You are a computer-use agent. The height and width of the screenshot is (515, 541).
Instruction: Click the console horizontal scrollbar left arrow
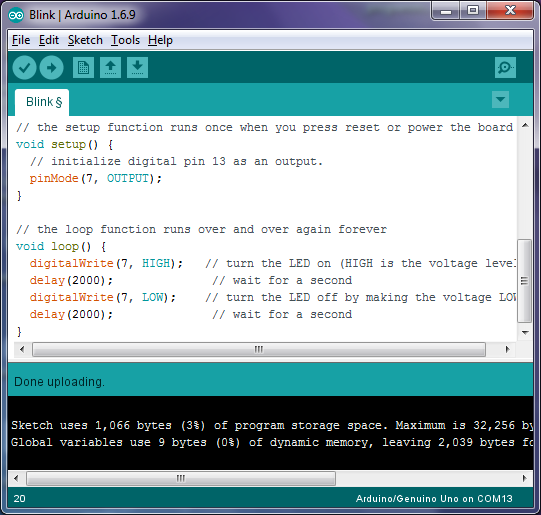point(16,478)
